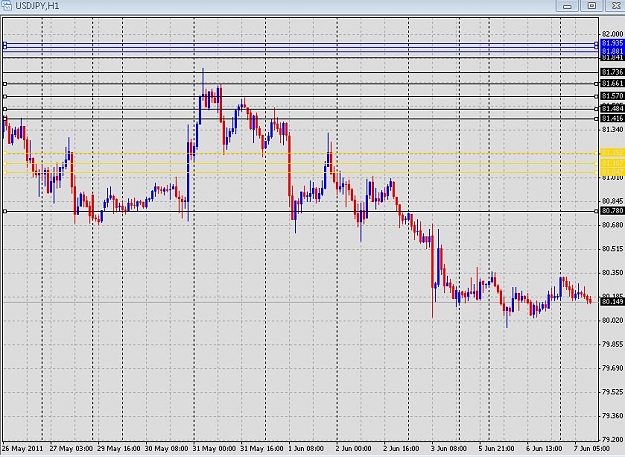Click the 81.340 price scale value
625x457 pixels.
point(612,129)
